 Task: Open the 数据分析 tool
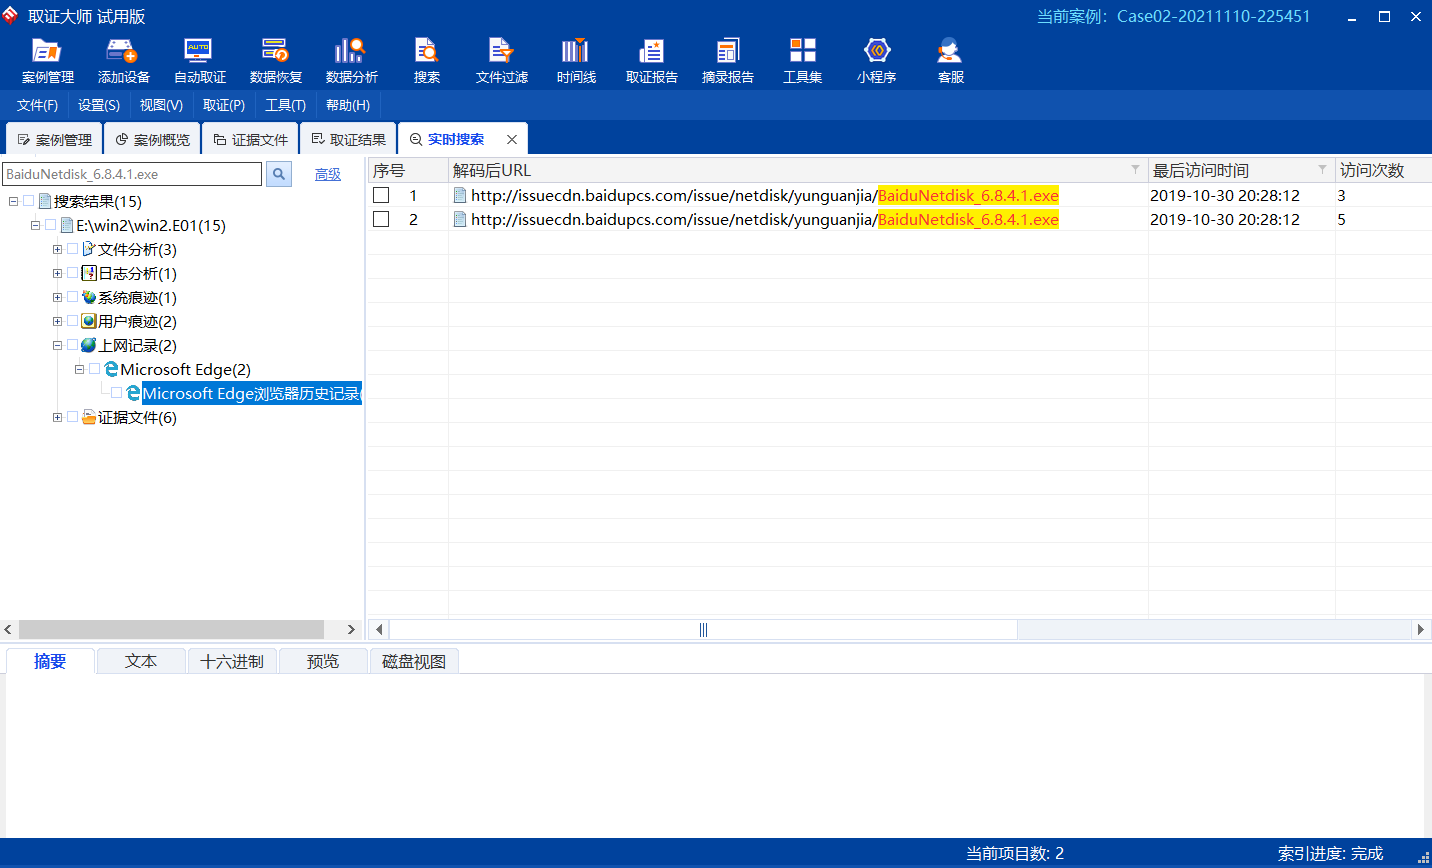(x=351, y=61)
